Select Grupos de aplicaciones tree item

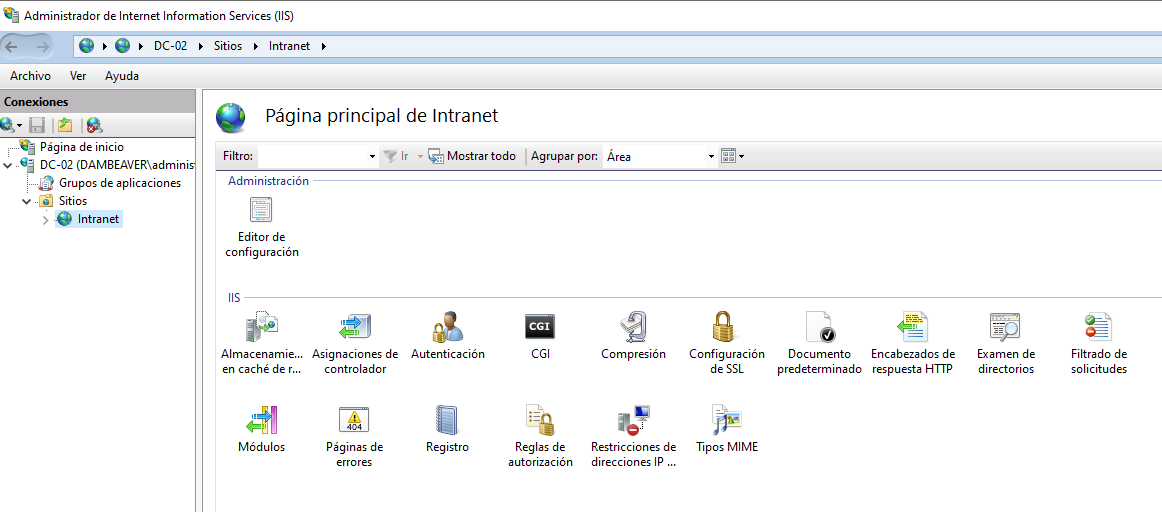click(x=120, y=183)
